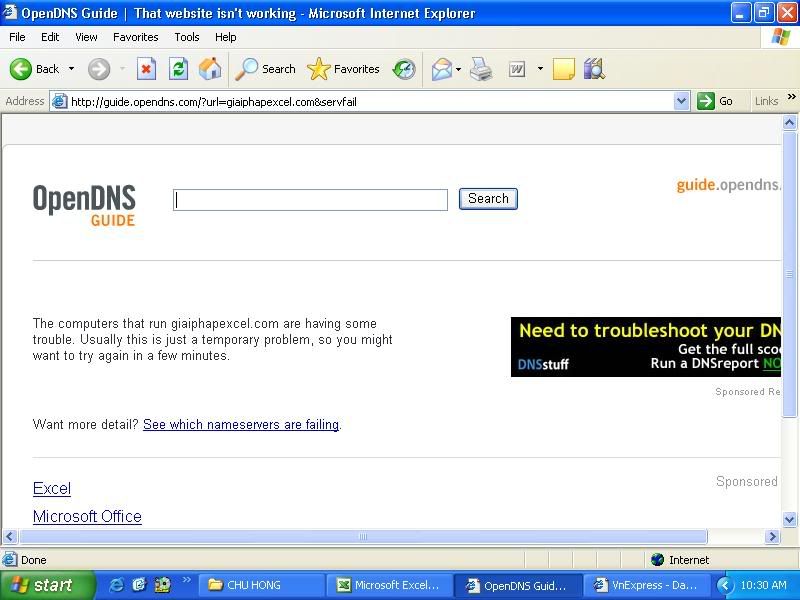800x600 pixels.
Task: Click the Internet zone globe icon
Action: [657, 560]
